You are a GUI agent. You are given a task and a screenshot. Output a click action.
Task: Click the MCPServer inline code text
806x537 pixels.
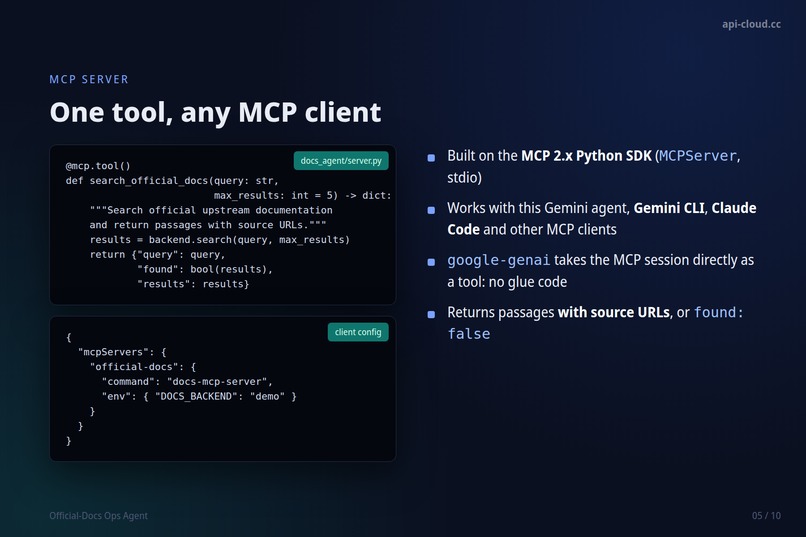[x=698, y=156]
